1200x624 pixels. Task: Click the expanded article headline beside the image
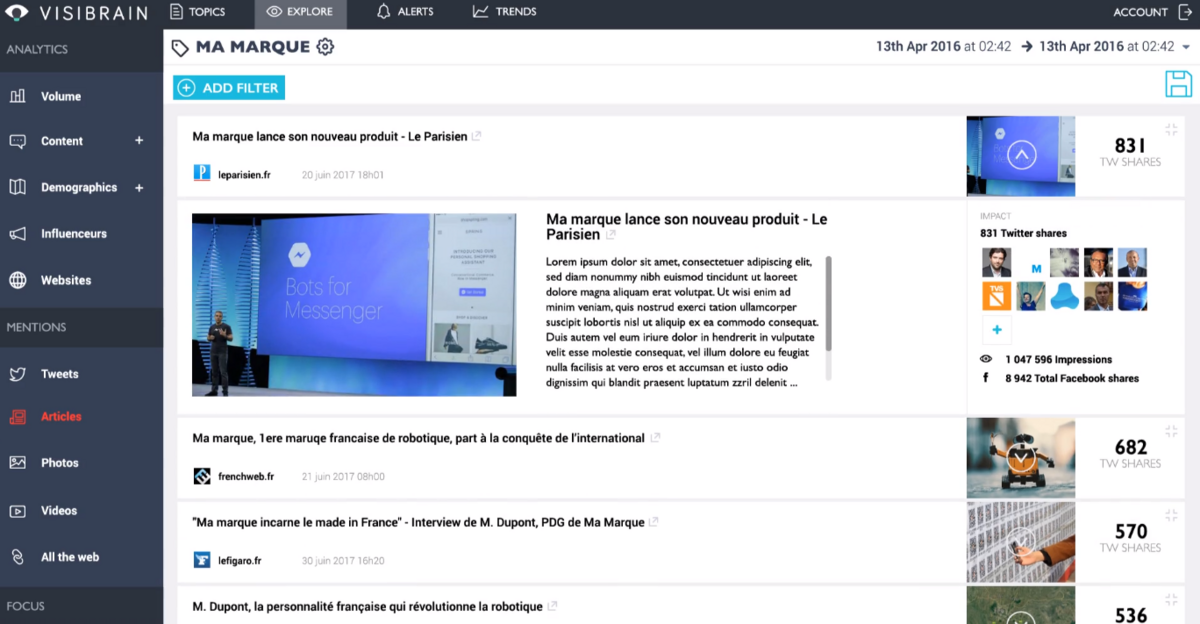click(687, 226)
